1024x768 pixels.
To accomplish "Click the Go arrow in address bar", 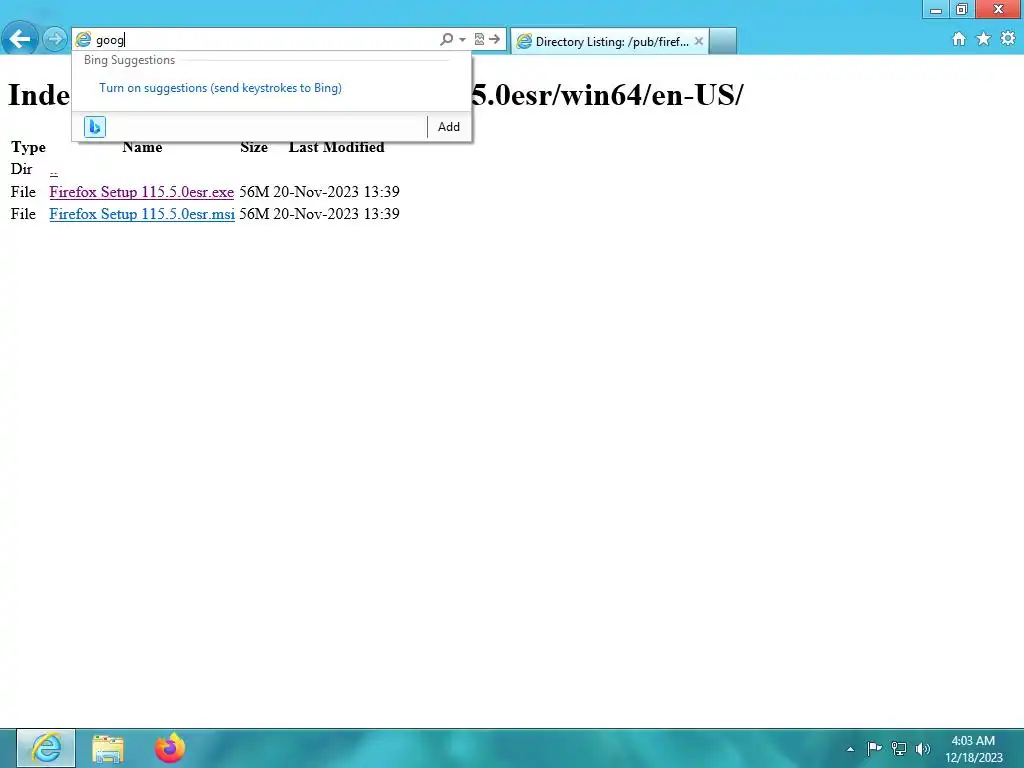I will (x=494, y=39).
